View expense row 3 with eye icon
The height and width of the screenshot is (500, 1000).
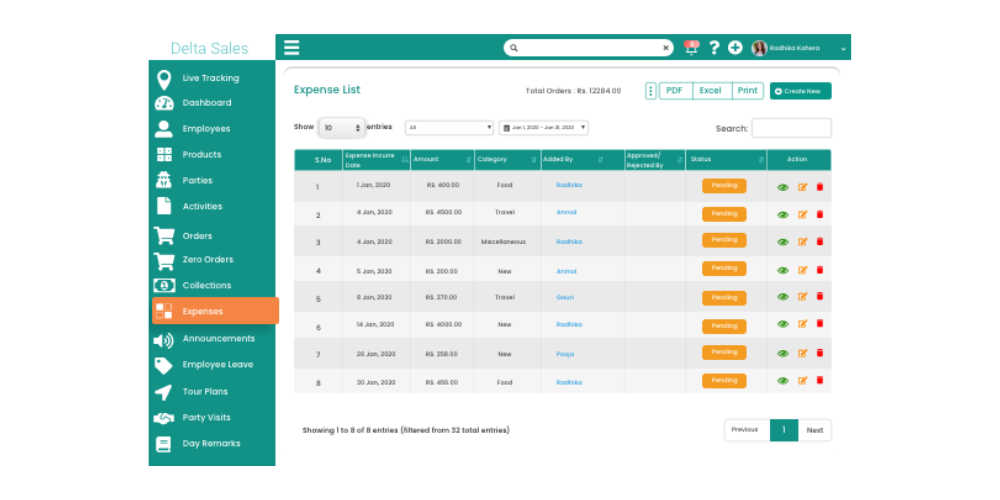783,242
